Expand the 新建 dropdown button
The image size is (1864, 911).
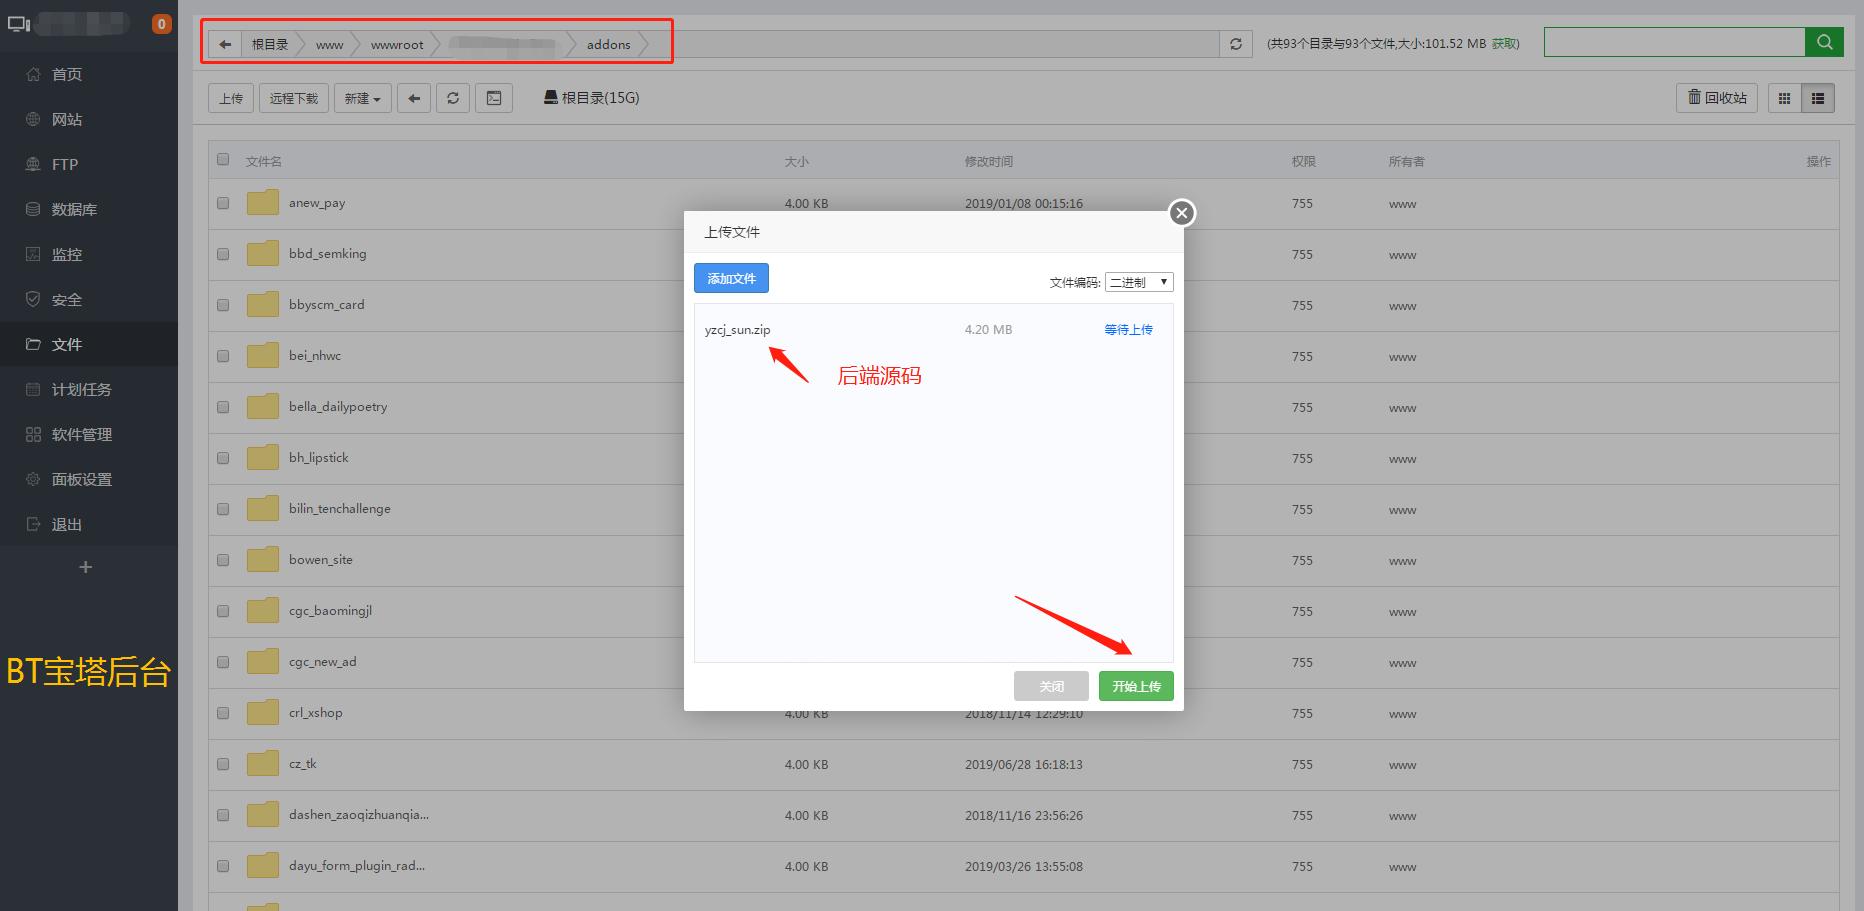(x=362, y=98)
